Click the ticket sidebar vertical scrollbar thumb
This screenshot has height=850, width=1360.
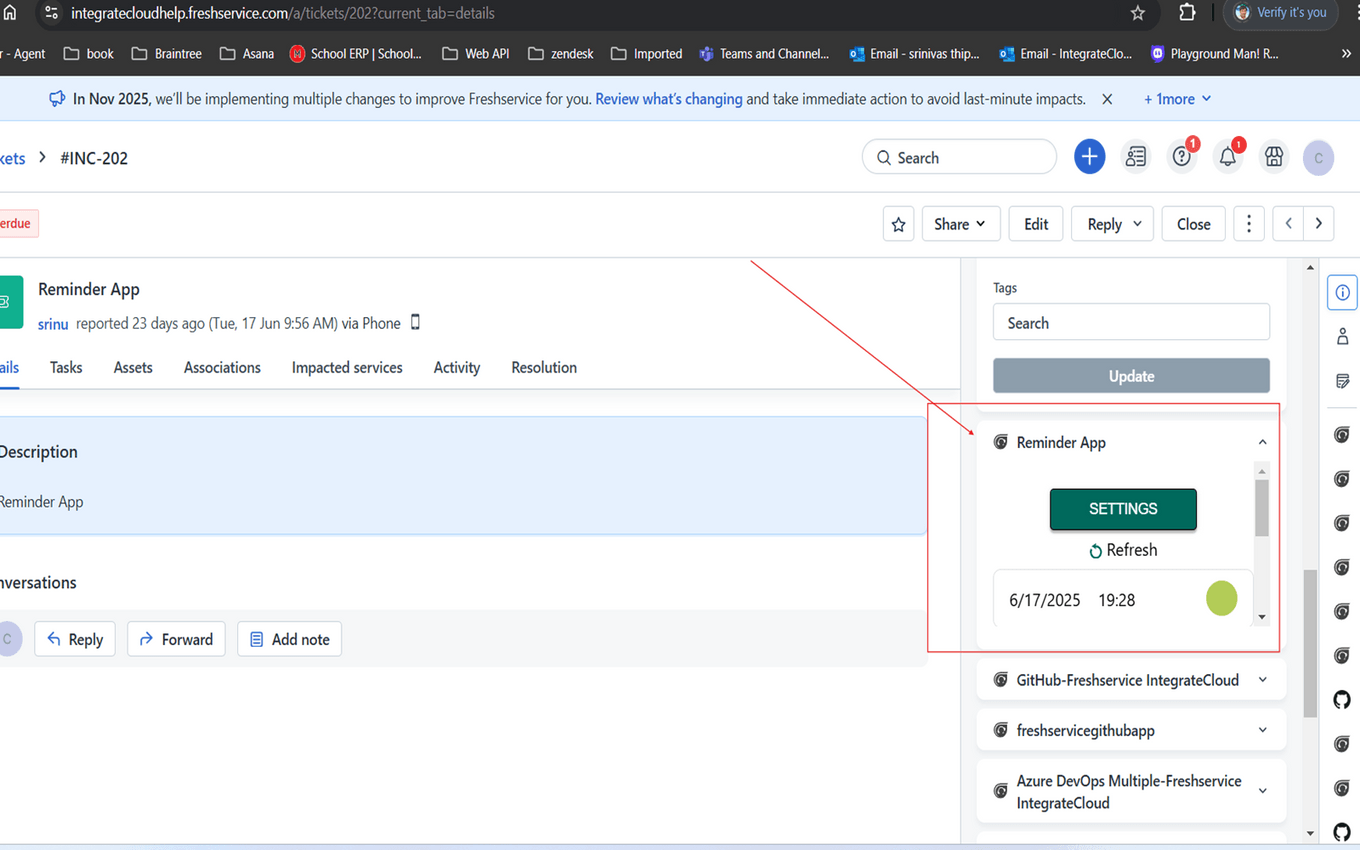click(1310, 644)
